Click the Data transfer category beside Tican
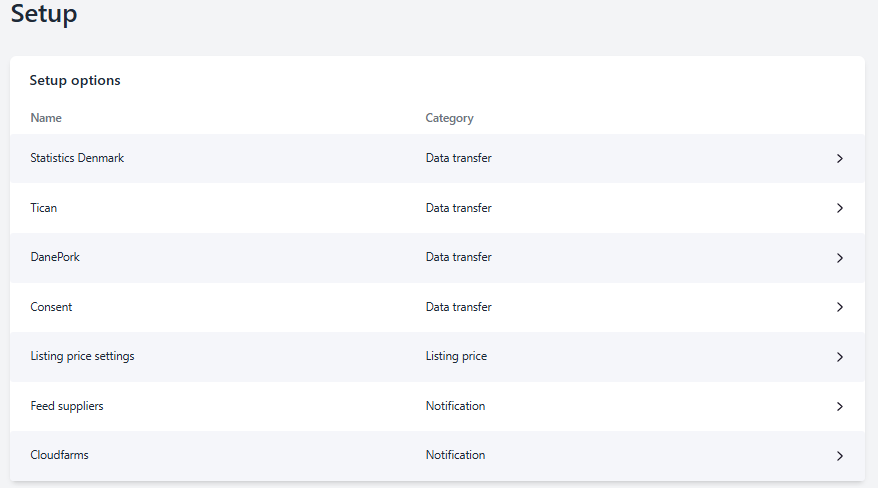The image size is (878, 488). point(458,208)
